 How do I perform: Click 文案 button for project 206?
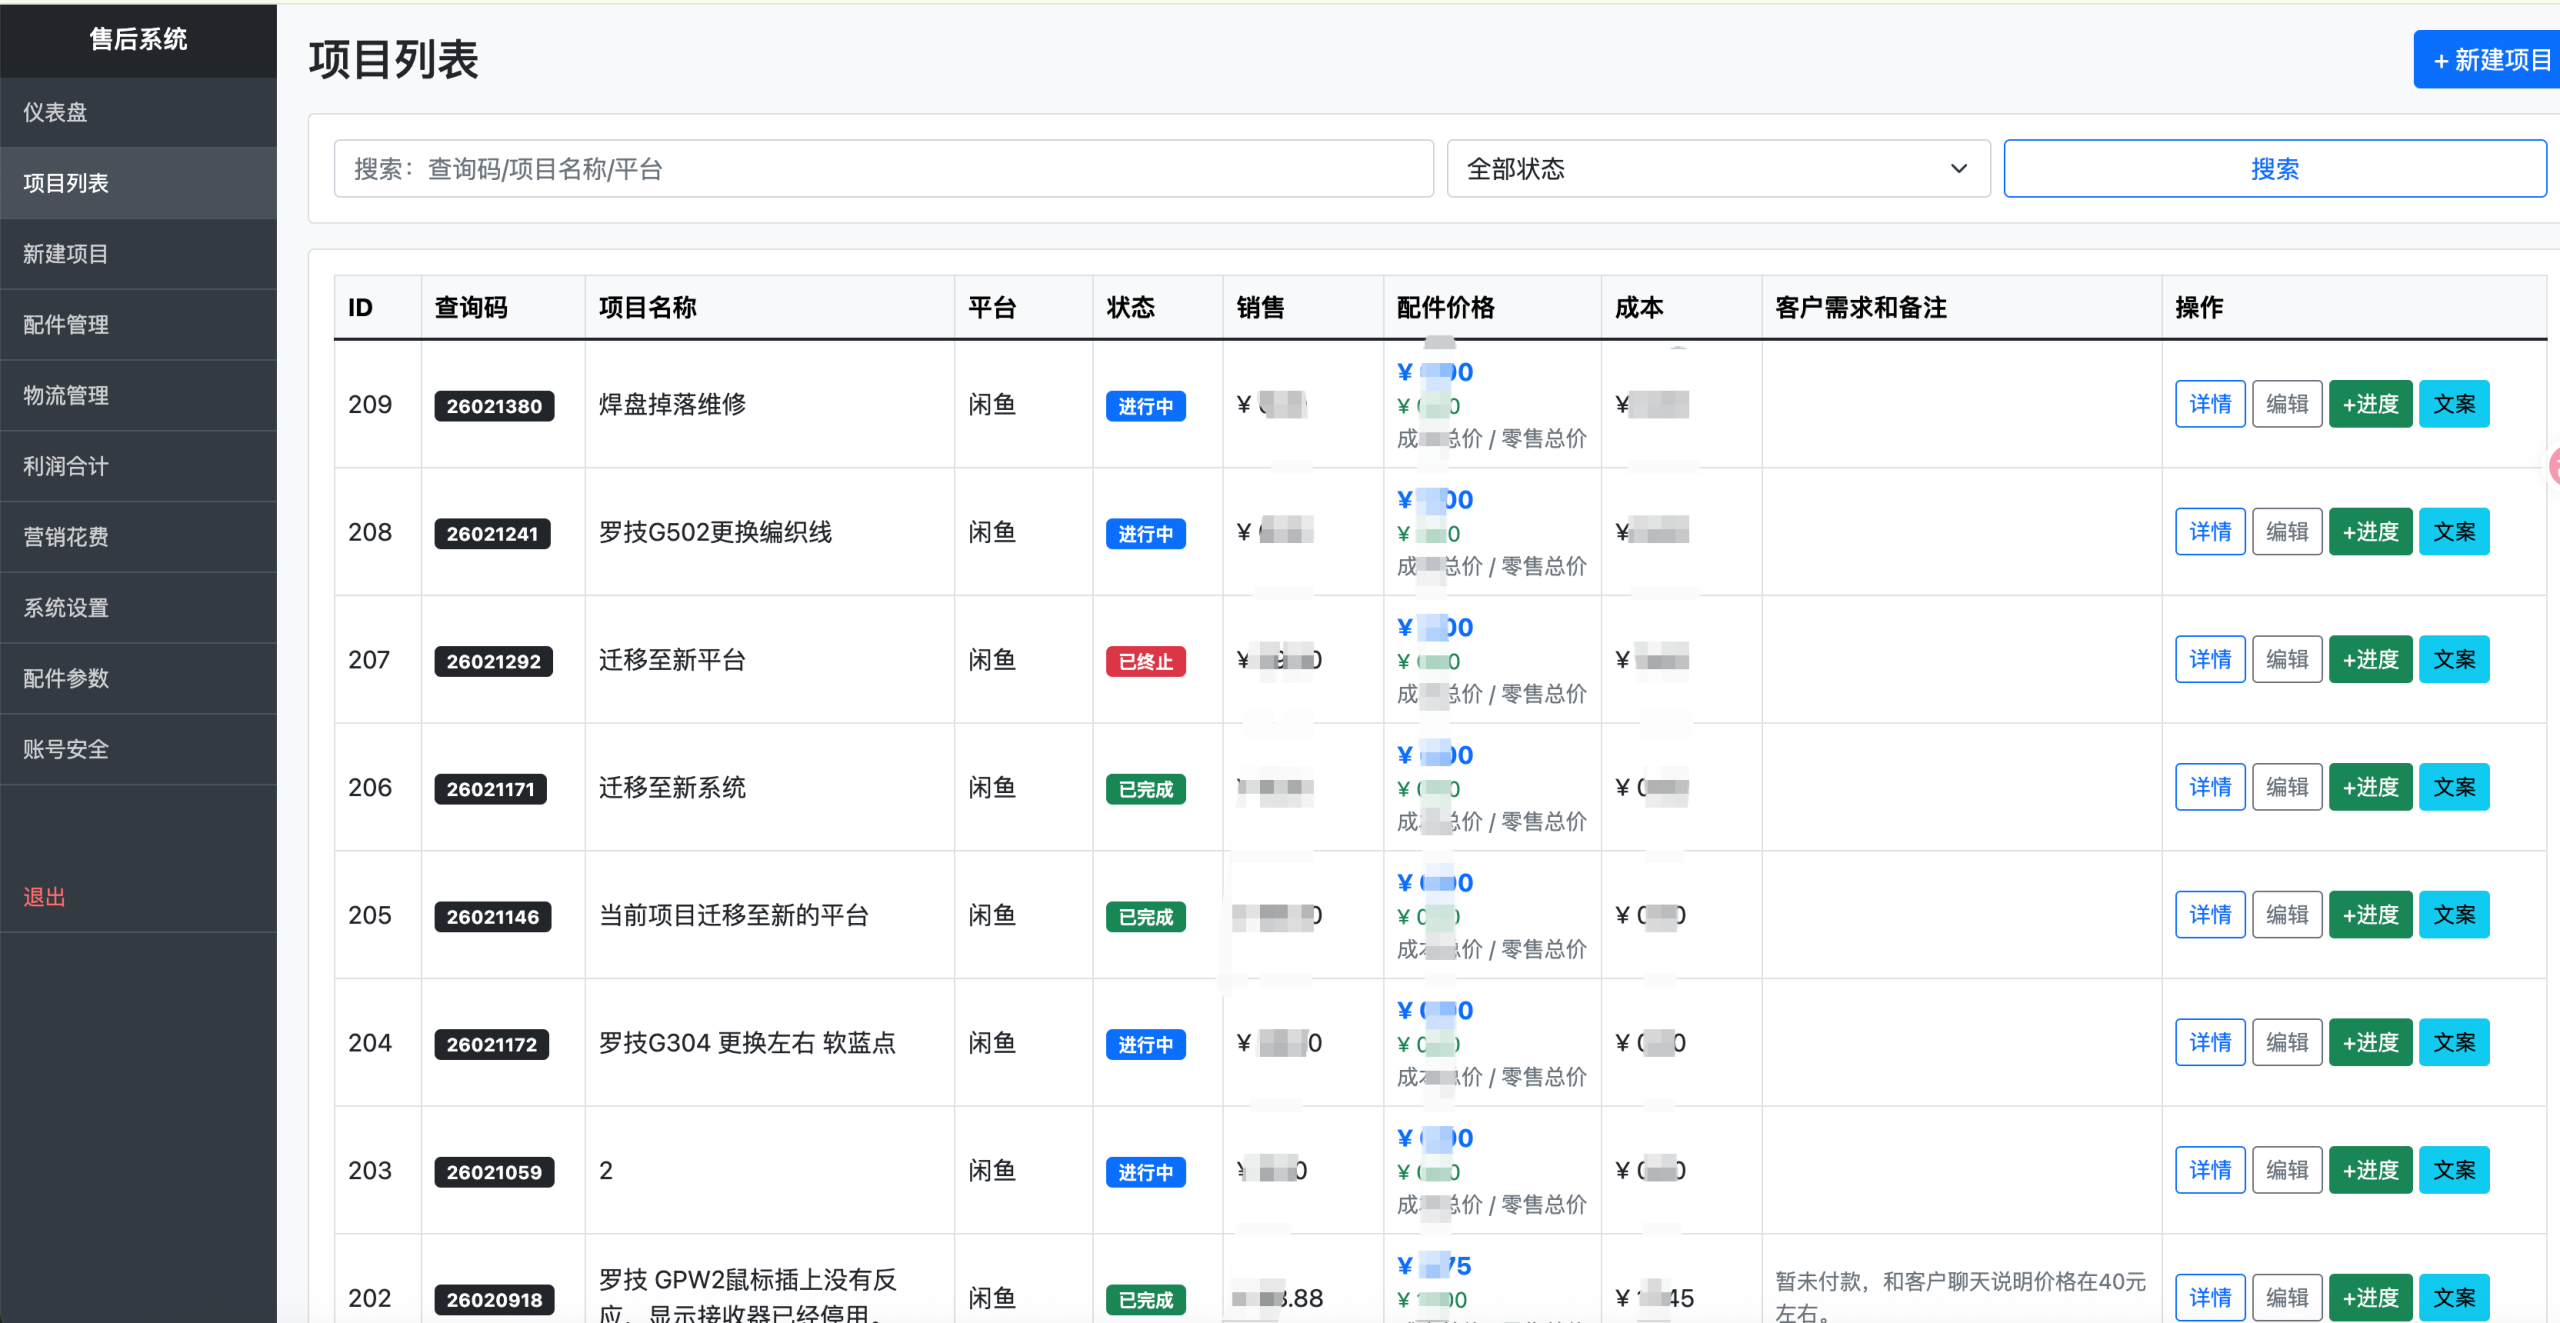coord(2453,787)
